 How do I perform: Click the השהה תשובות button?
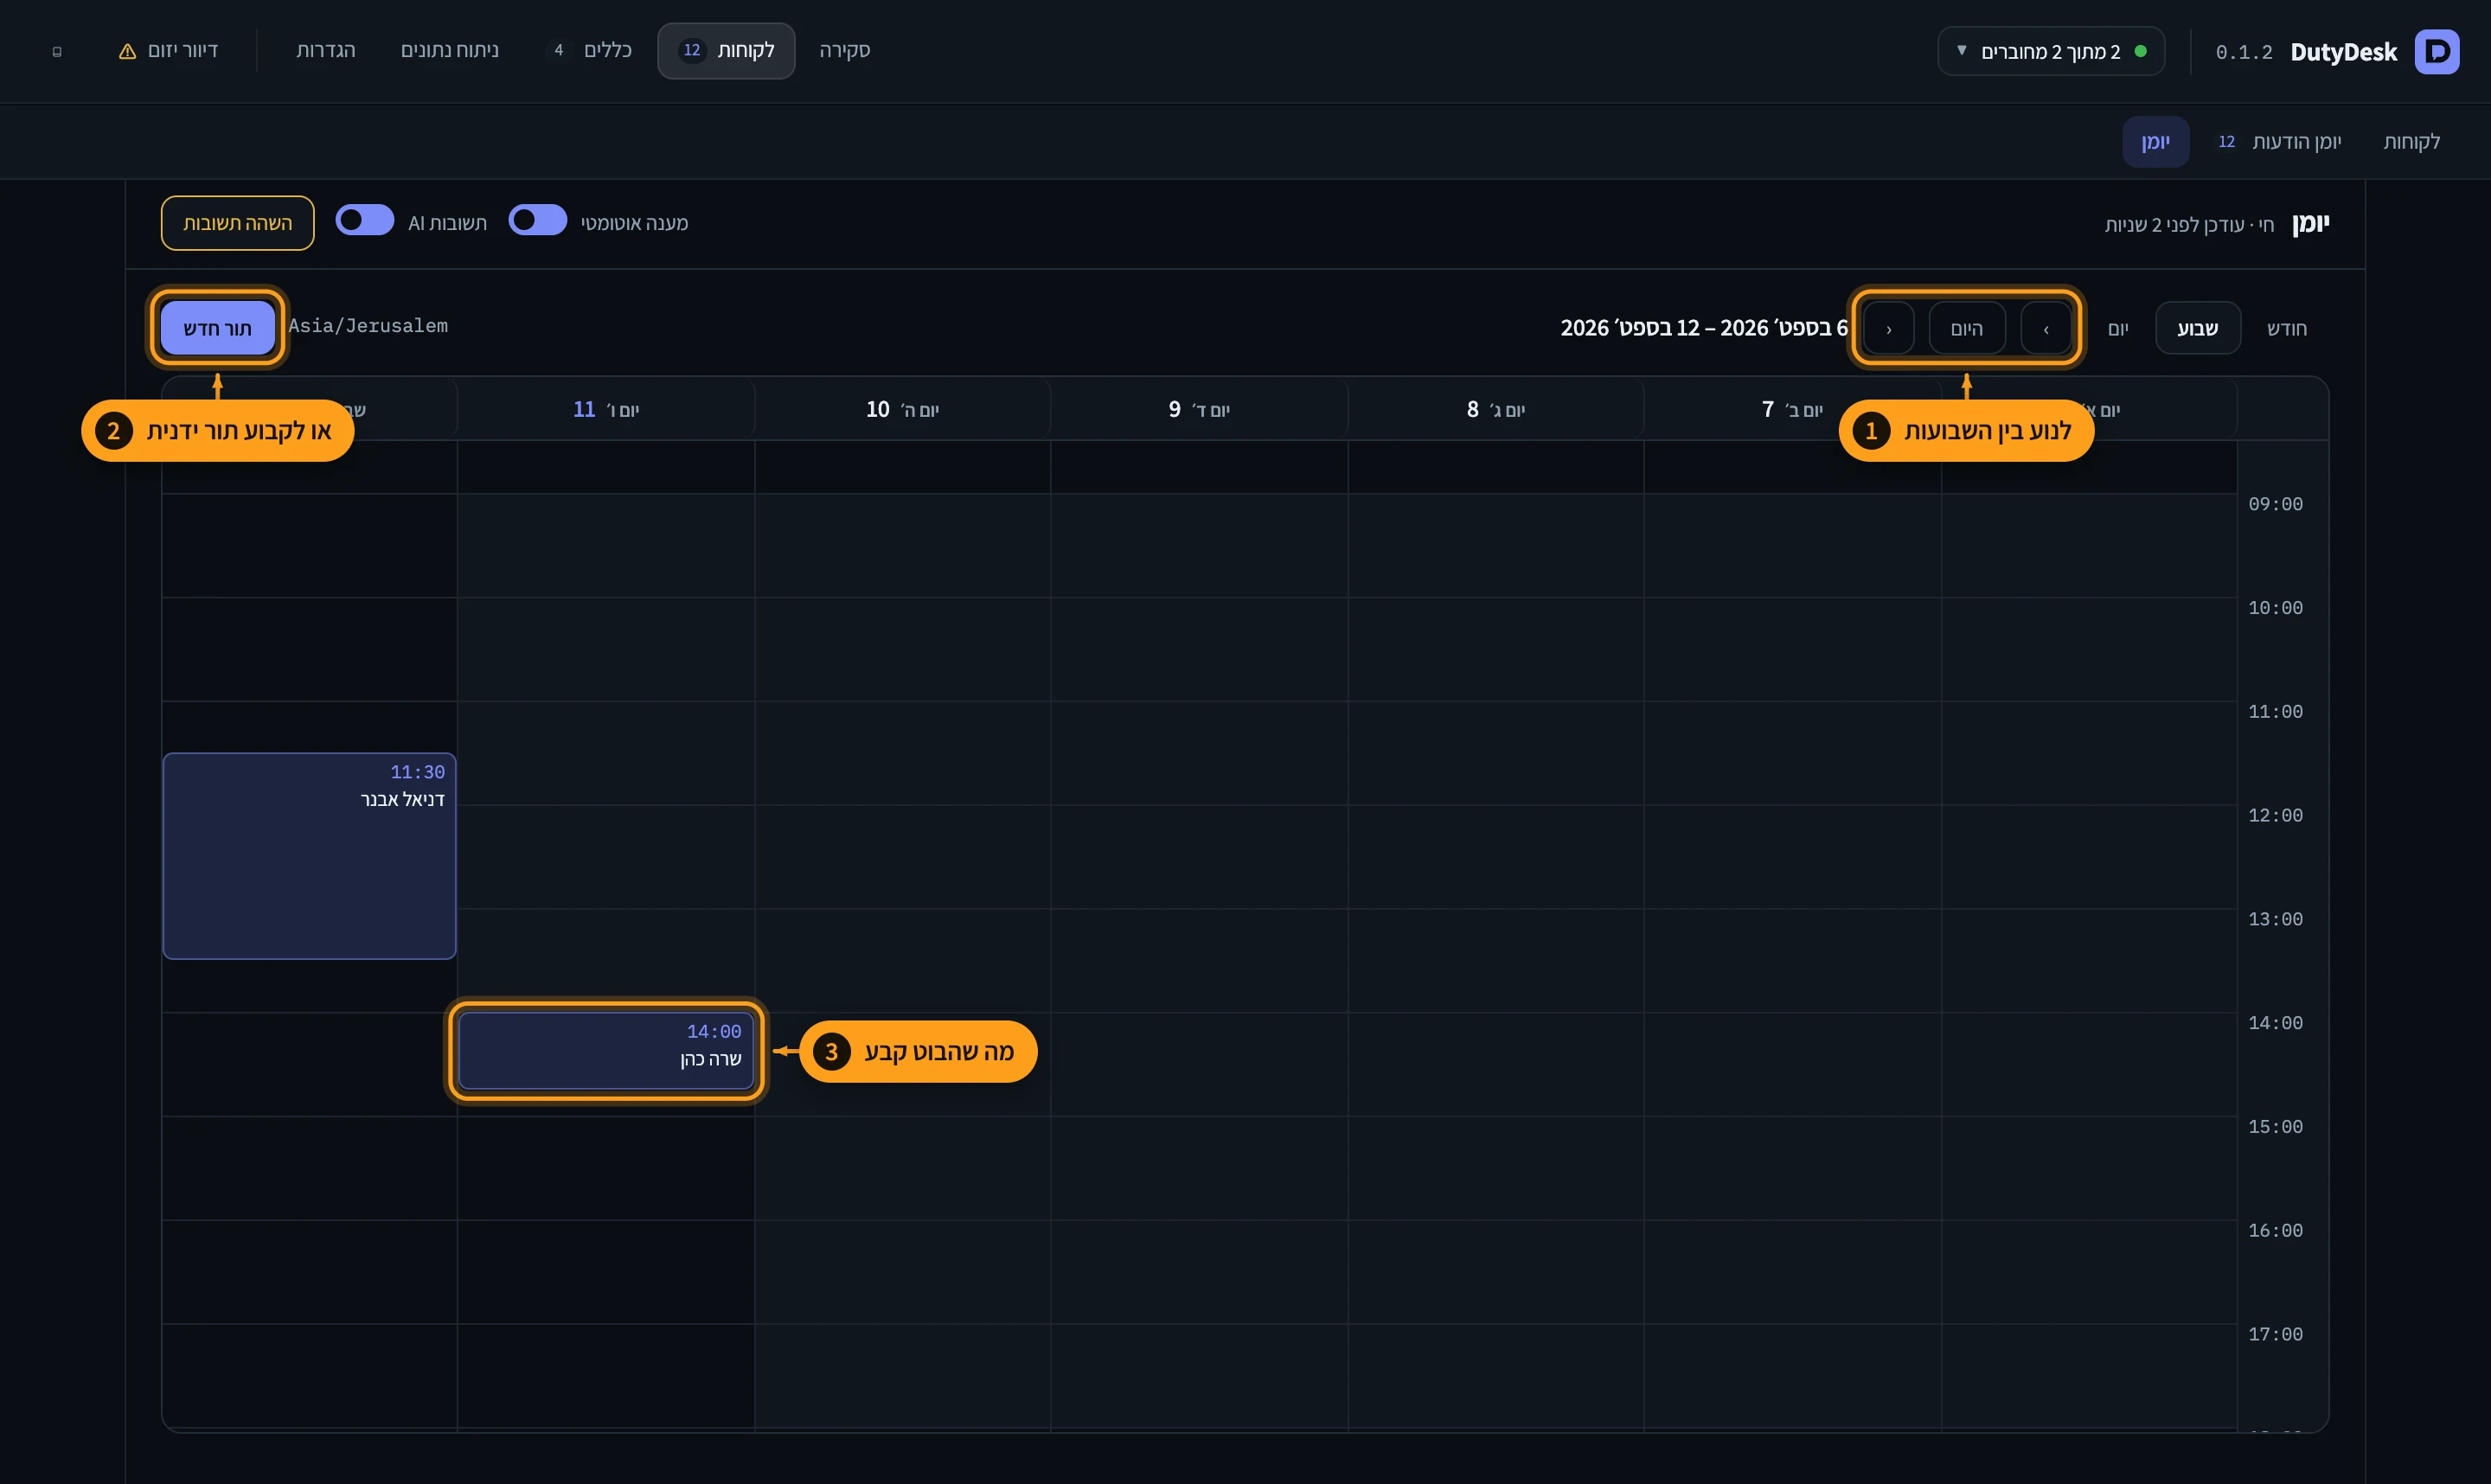[x=238, y=223]
